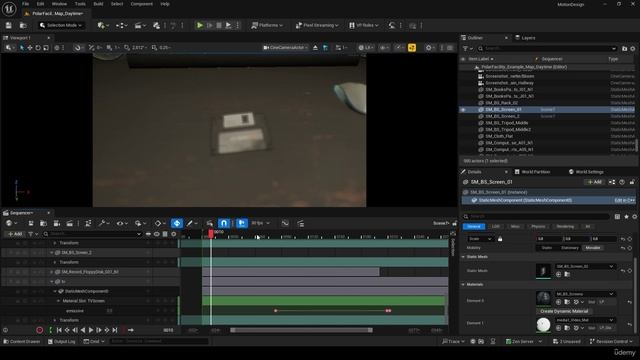Select the Rotate gizmo tool in viewport toolbar
Screen dimensions: 640x360
click(x=38, y=48)
